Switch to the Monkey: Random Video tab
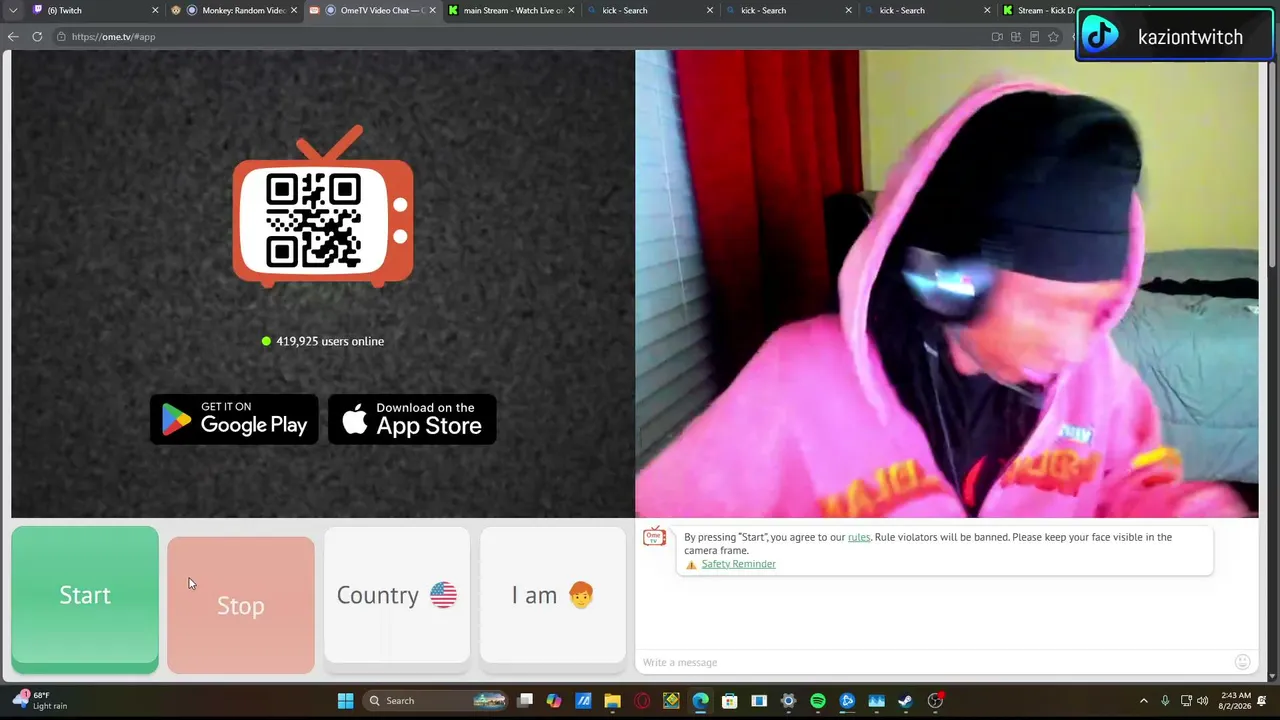The image size is (1280, 720). tap(235, 10)
